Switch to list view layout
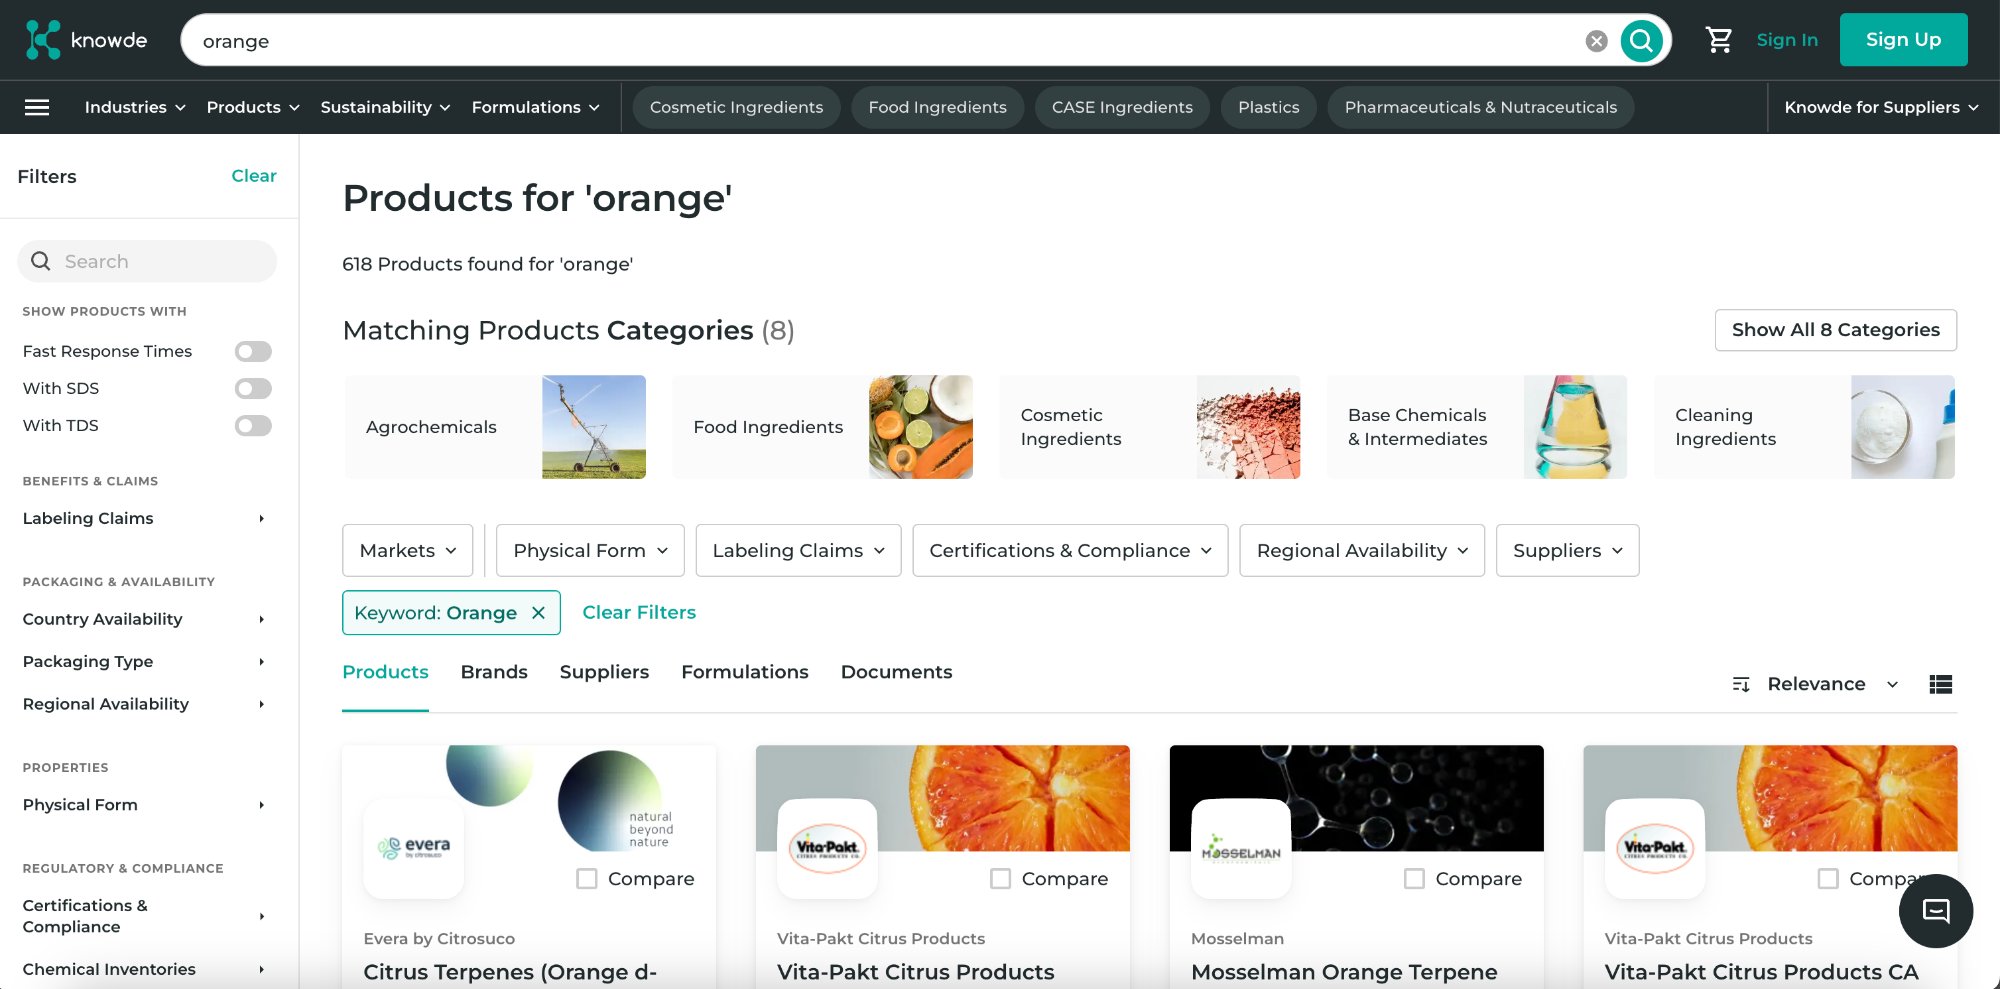The image size is (2000, 989). (x=1941, y=684)
